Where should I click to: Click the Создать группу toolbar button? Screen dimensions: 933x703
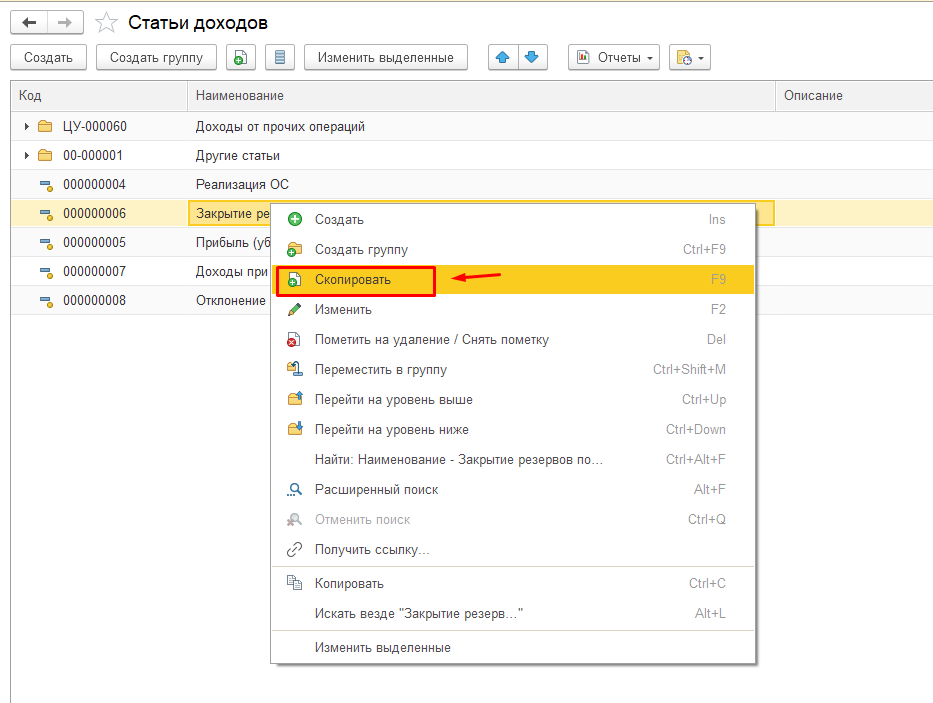pos(156,58)
